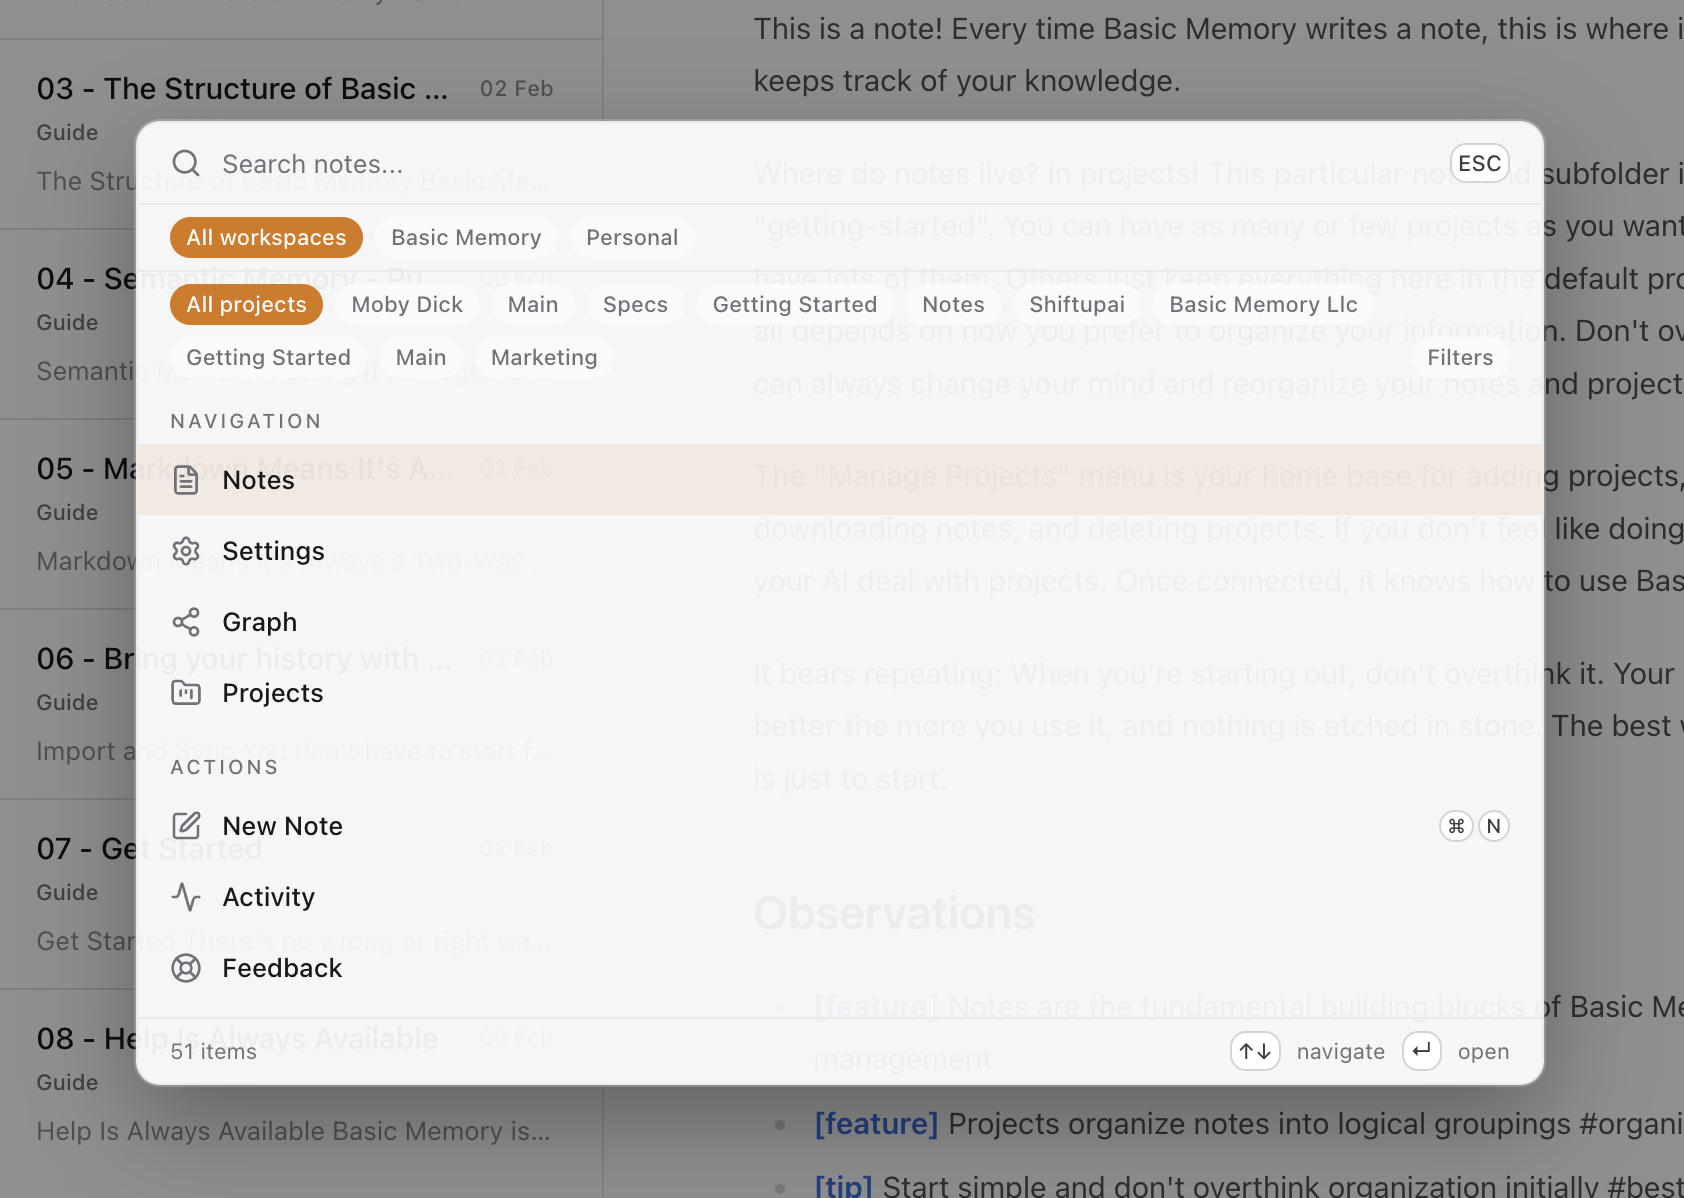Choose the Feedback action
The height and width of the screenshot is (1198, 1684).
(x=840, y=968)
